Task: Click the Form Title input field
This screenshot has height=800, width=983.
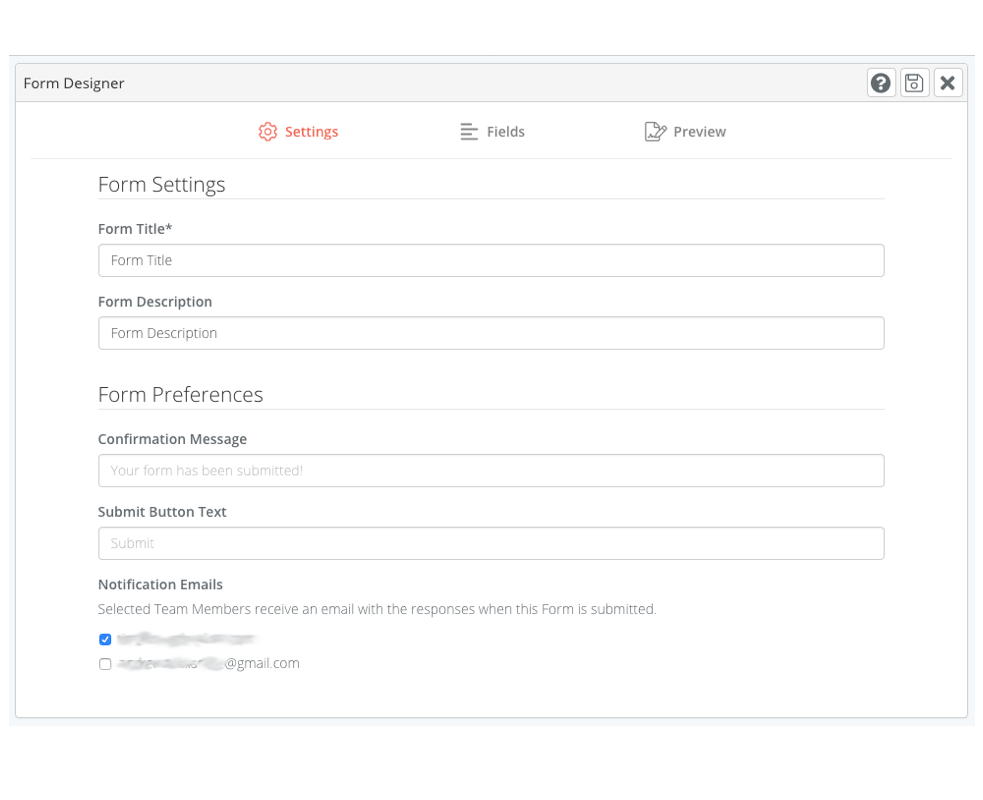Action: coord(490,260)
